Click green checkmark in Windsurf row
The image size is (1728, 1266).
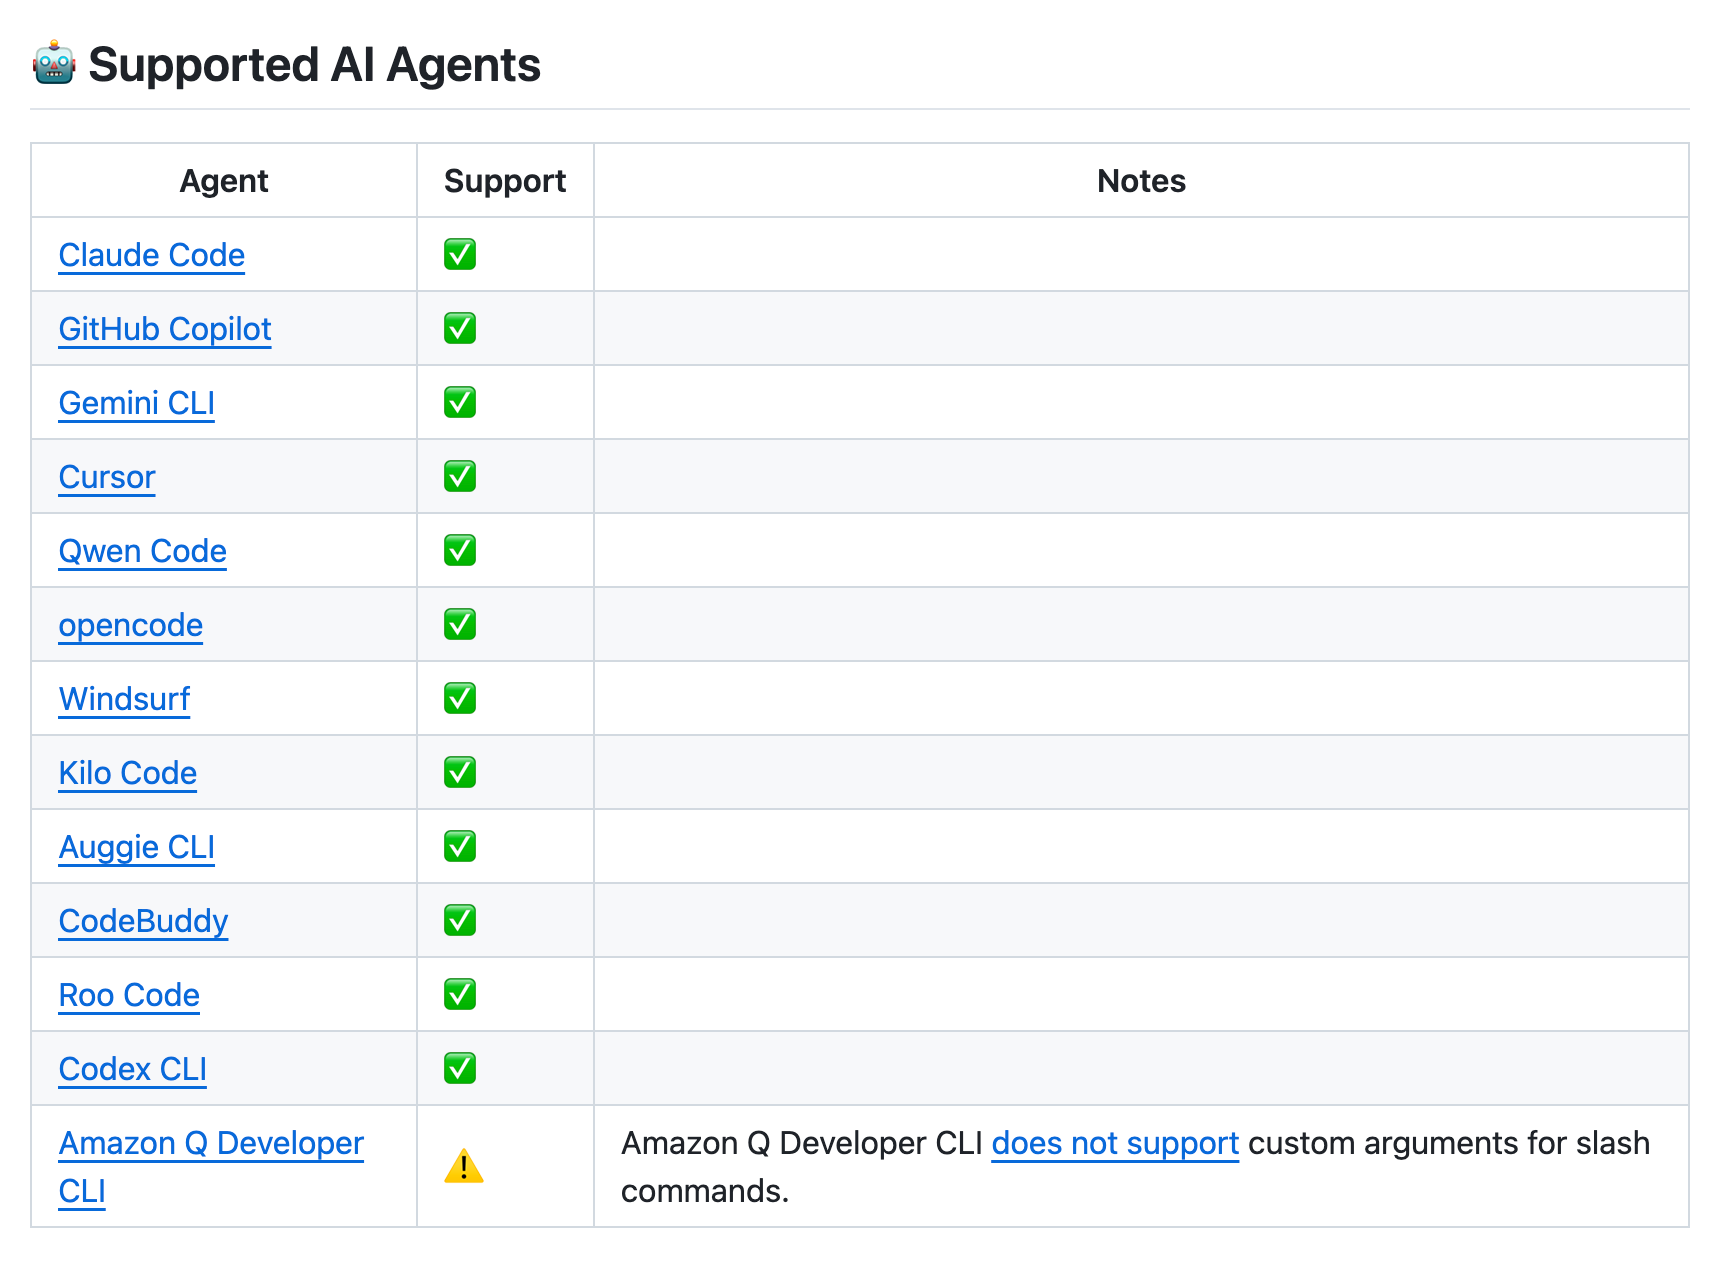(x=460, y=698)
